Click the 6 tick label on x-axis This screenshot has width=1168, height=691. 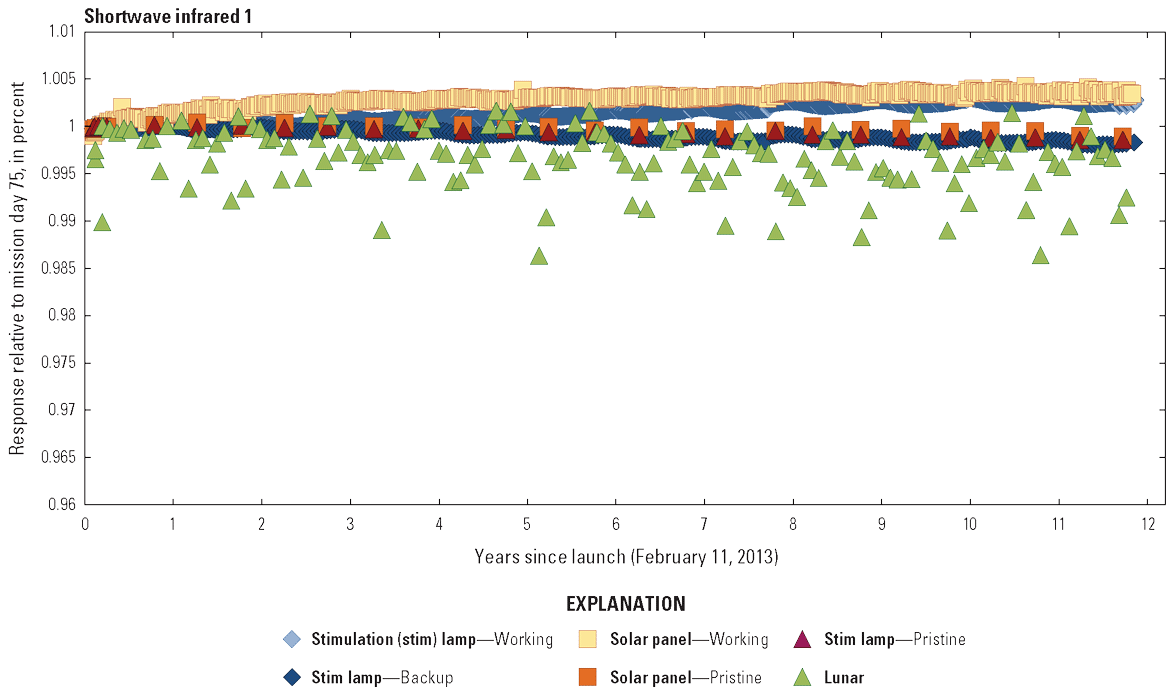pyautogui.click(x=616, y=524)
